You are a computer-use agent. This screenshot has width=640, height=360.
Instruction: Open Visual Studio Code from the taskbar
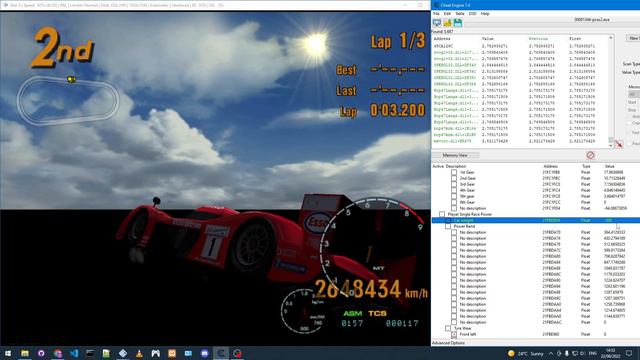pos(74,353)
